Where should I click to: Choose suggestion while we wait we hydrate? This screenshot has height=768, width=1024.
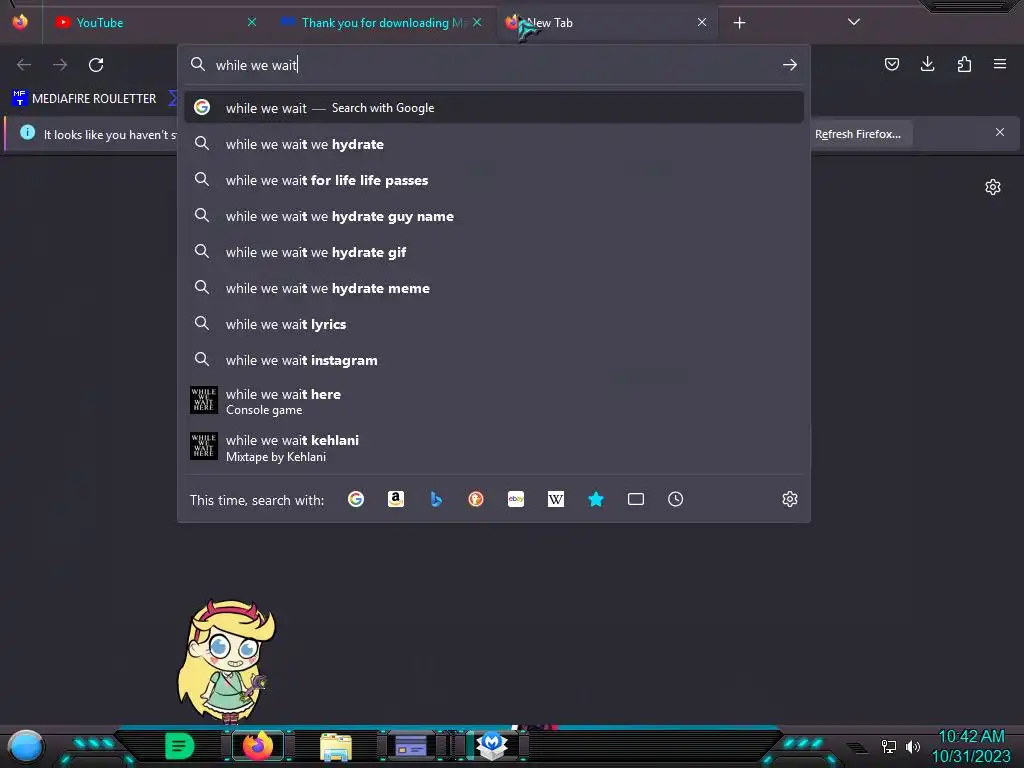point(494,144)
